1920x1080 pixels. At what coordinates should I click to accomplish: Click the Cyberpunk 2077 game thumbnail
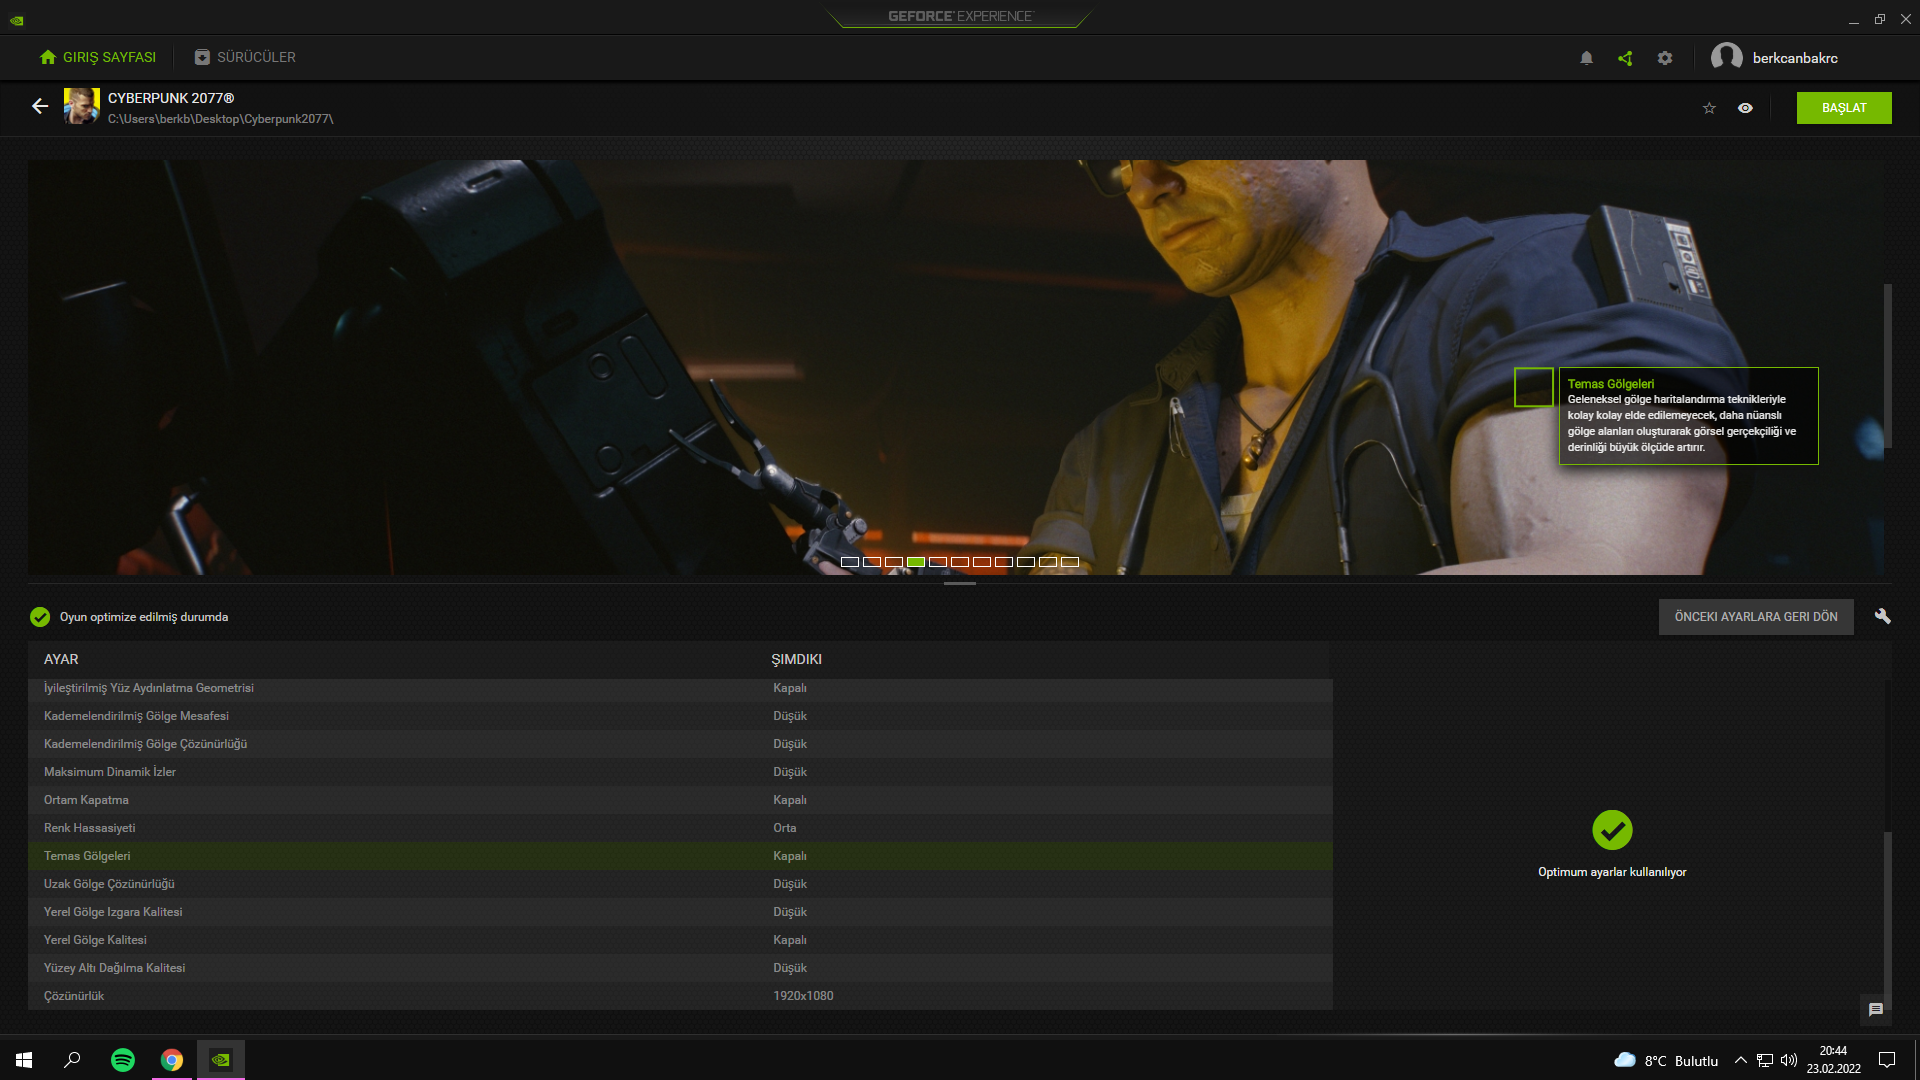tap(81, 106)
